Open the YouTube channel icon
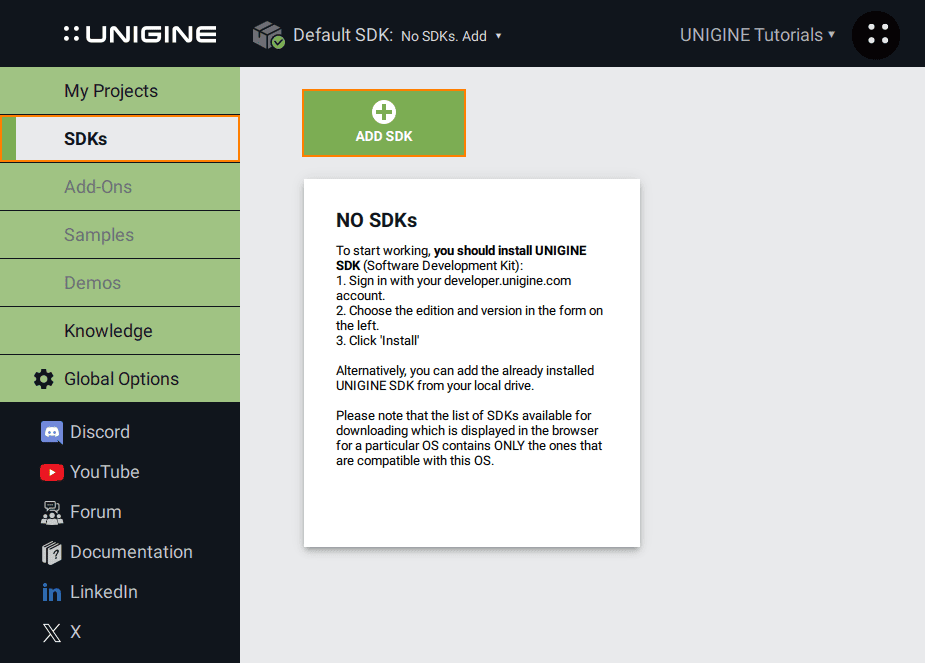The height and width of the screenshot is (663, 925). pyautogui.click(x=52, y=472)
